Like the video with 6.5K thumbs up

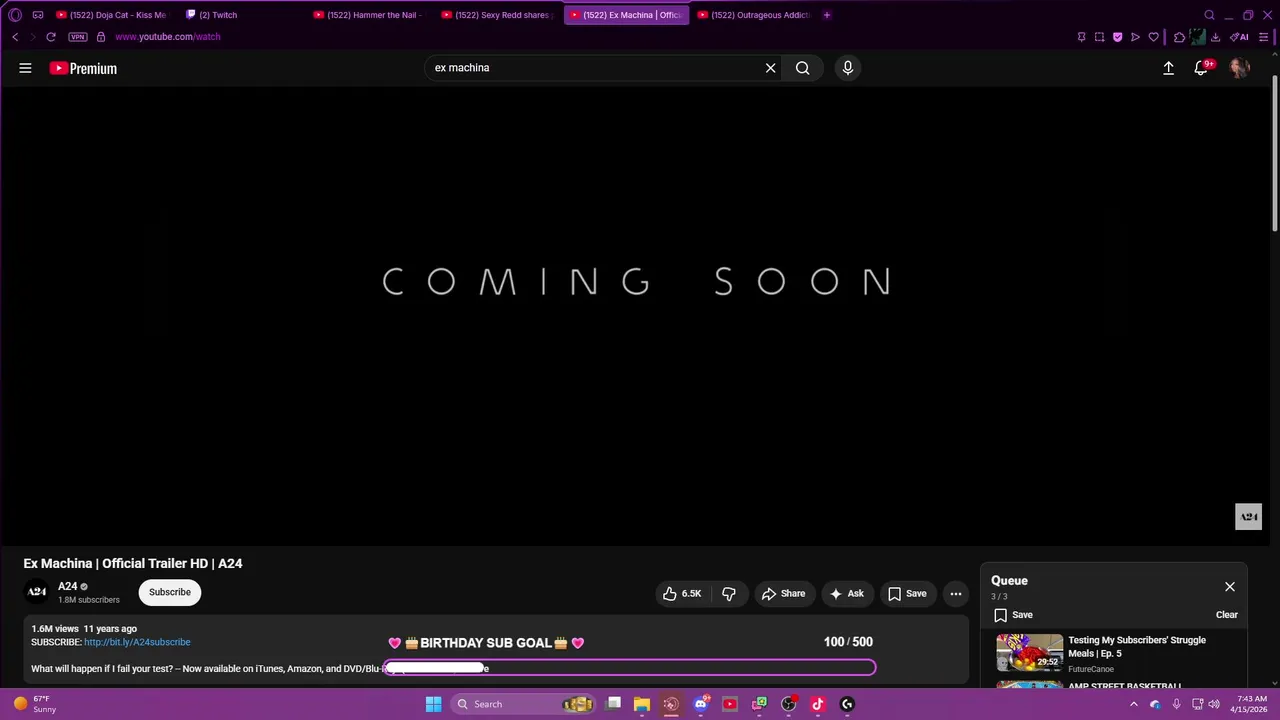[x=682, y=593]
